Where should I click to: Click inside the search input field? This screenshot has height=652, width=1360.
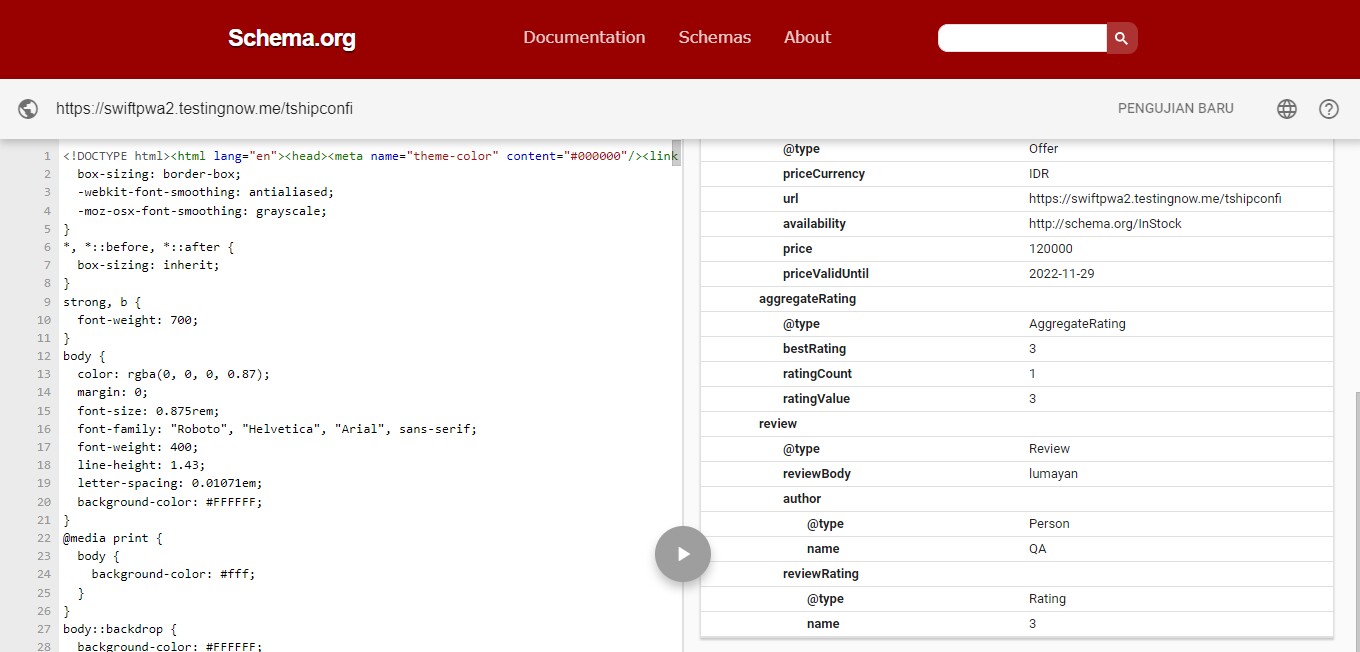(x=1022, y=37)
